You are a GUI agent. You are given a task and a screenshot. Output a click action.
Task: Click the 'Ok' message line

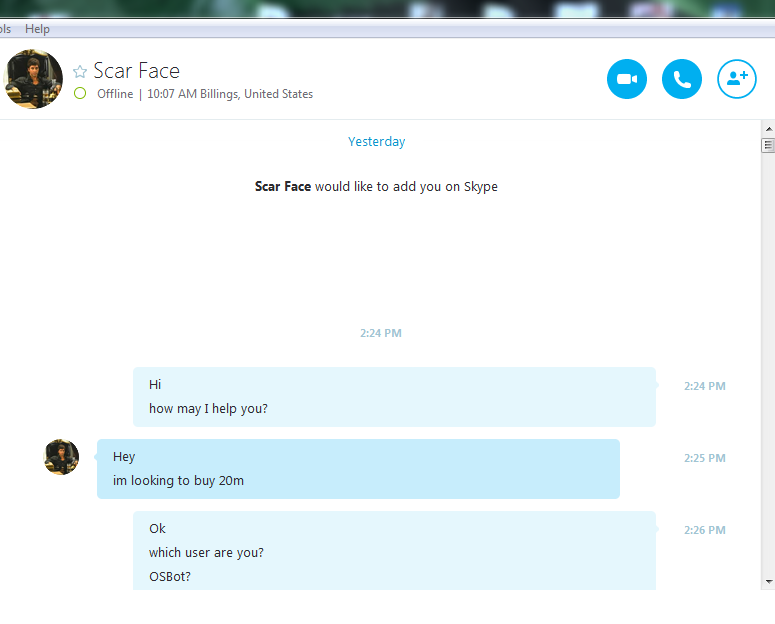coord(157,529)
